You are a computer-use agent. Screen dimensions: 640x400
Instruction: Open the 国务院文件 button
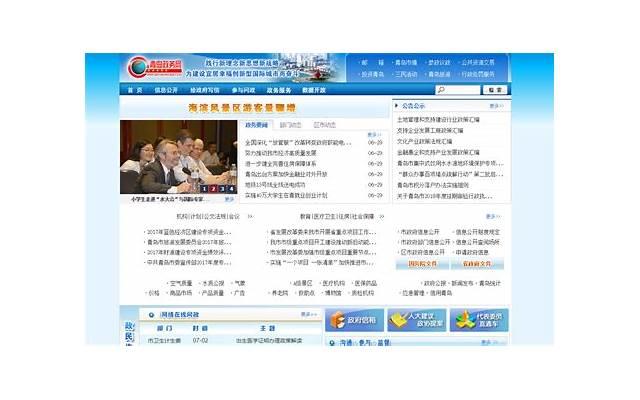(422, 264)
